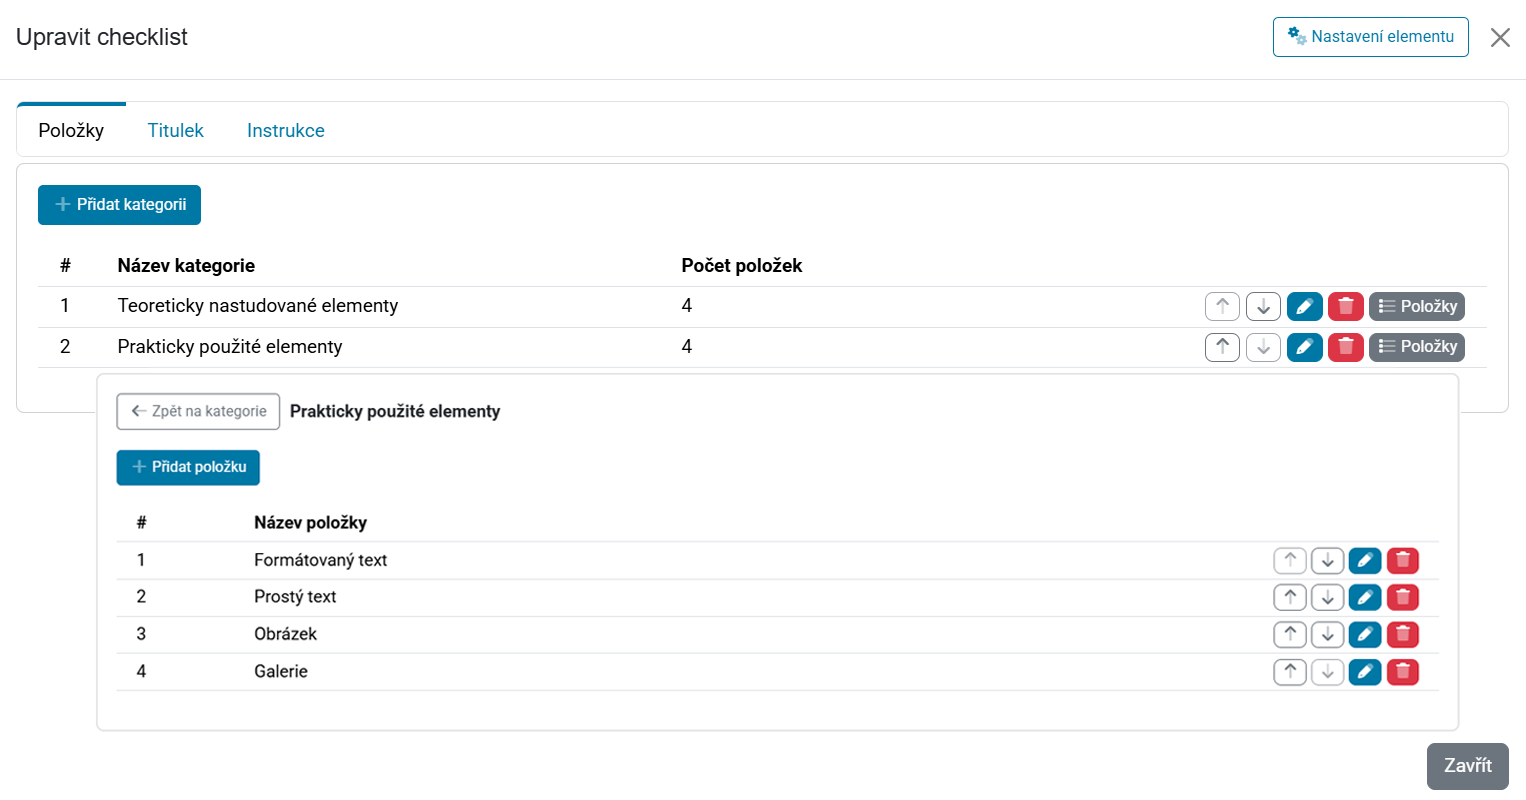
Task: Move the Galerie item up
Action: click(x=1290, y=672)
